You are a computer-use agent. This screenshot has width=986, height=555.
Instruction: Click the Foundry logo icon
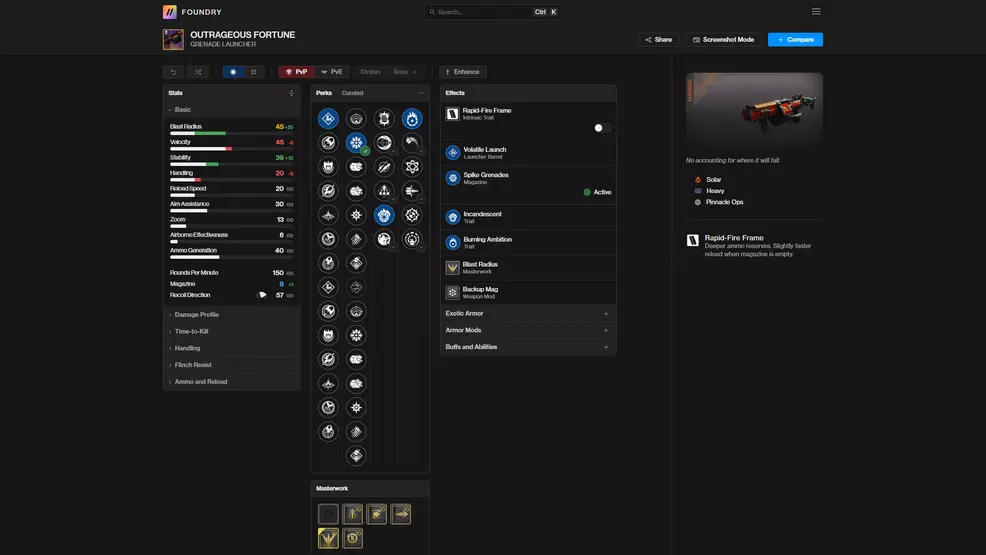[x=169, y=12]
